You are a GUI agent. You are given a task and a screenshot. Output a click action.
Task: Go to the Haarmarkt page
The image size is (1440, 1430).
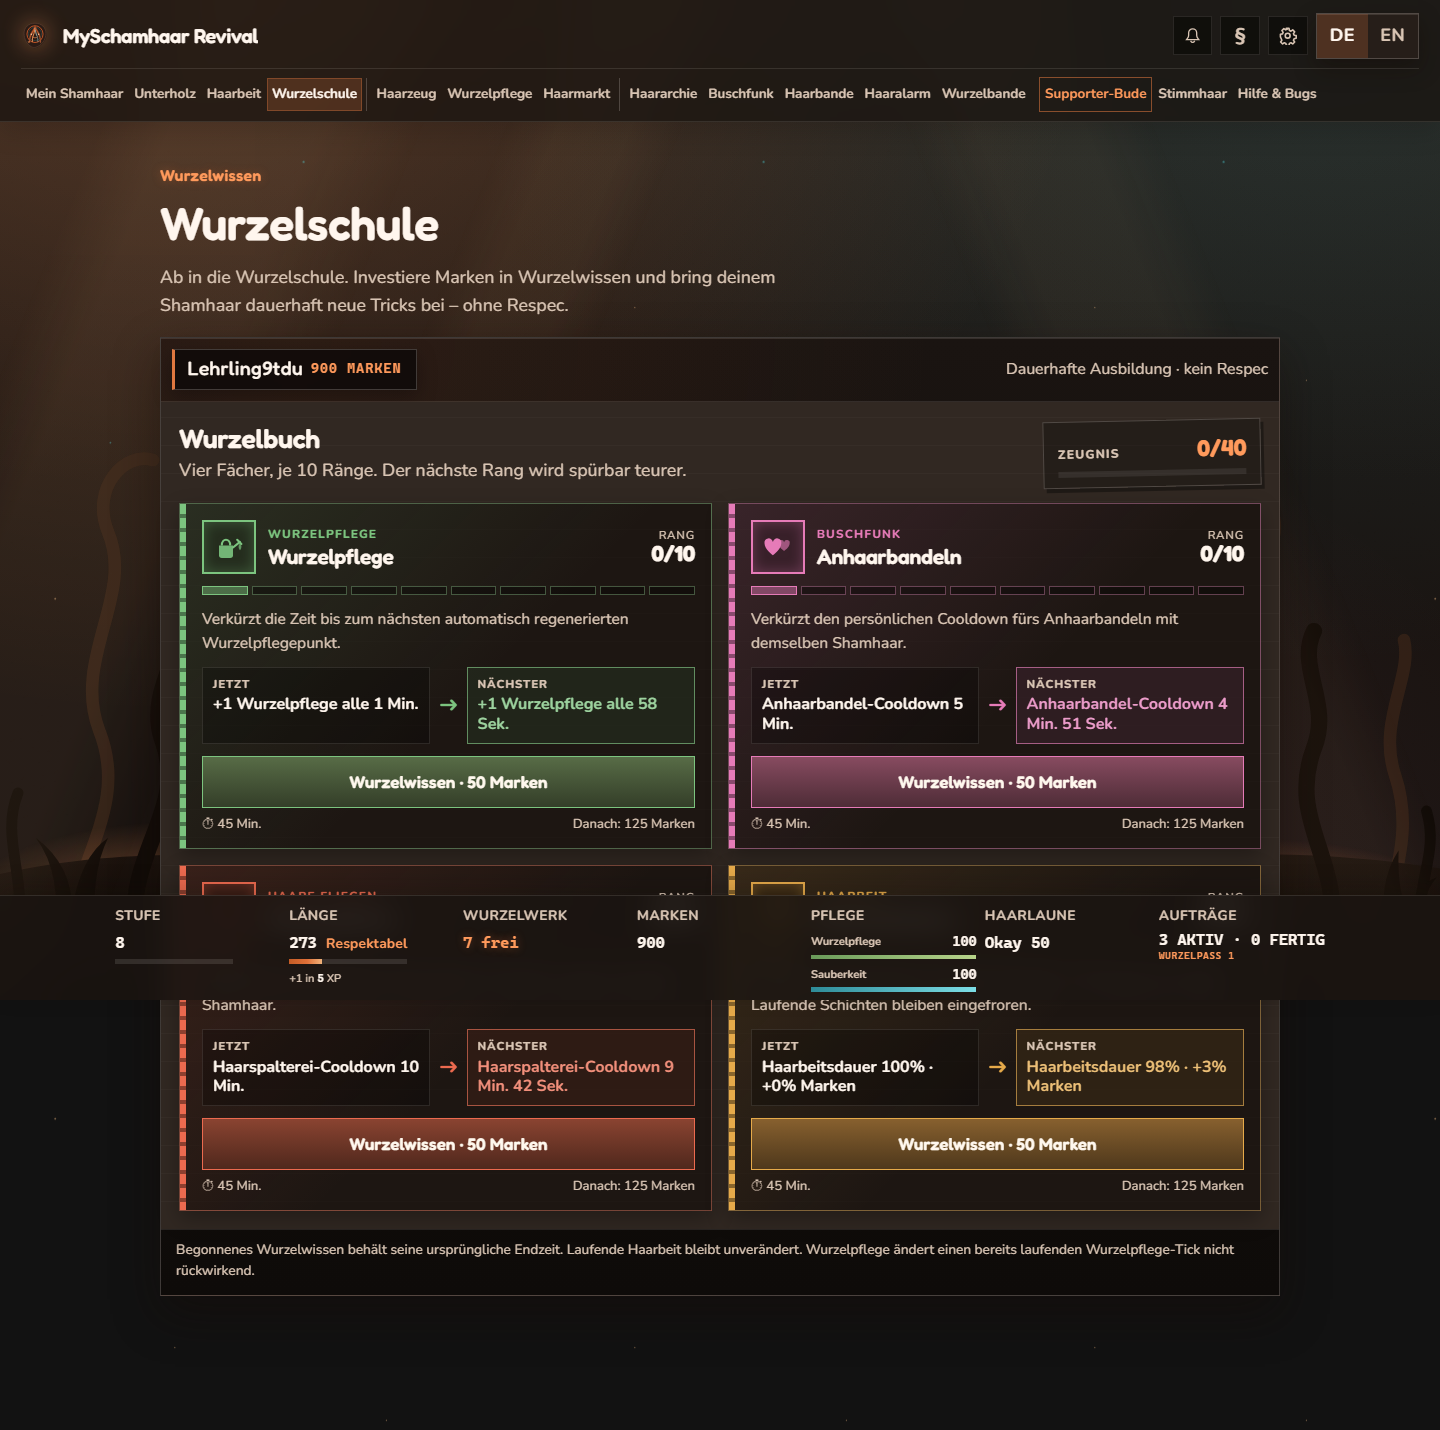tap(577, 94)
